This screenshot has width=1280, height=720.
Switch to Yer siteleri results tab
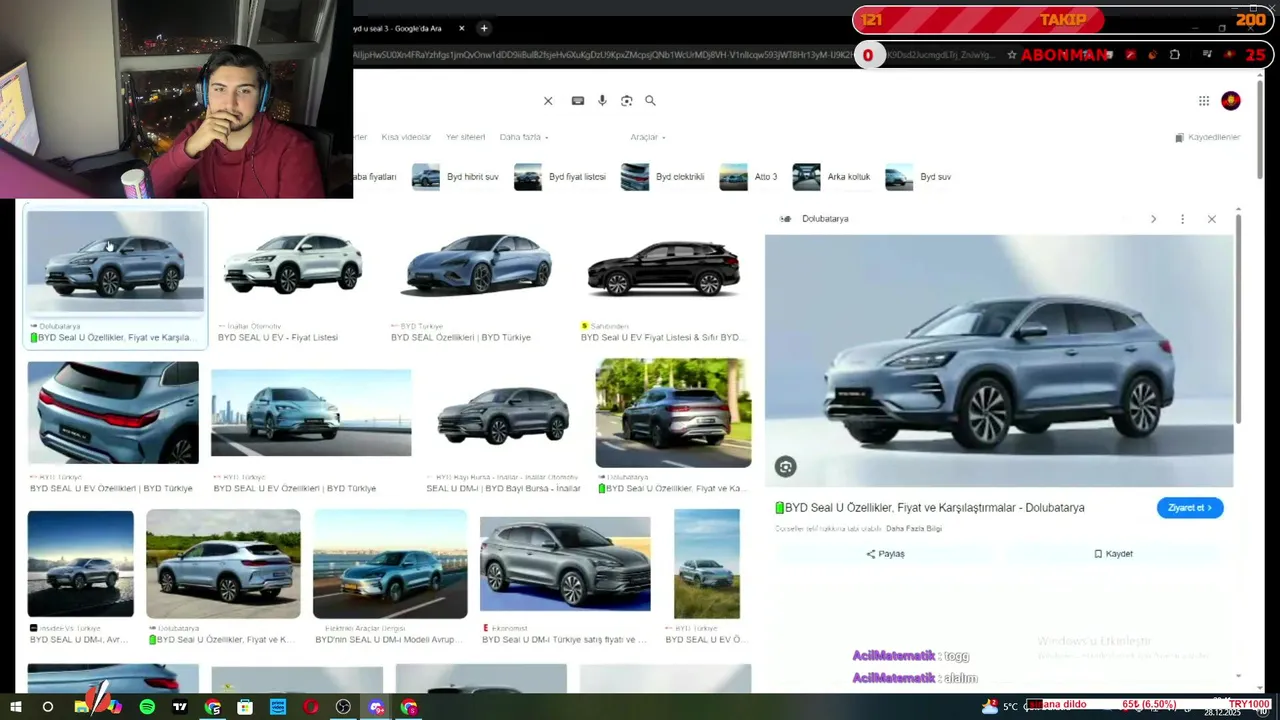(465, 137)
